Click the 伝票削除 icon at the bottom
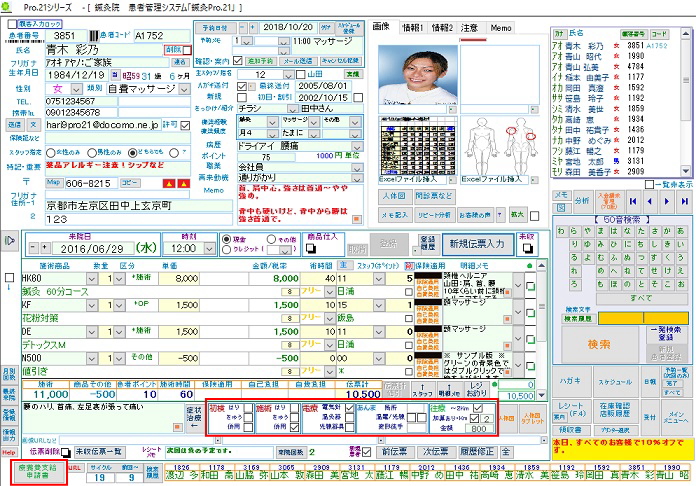The width and height of the screenshot is (696, 486). coord(65,452)
